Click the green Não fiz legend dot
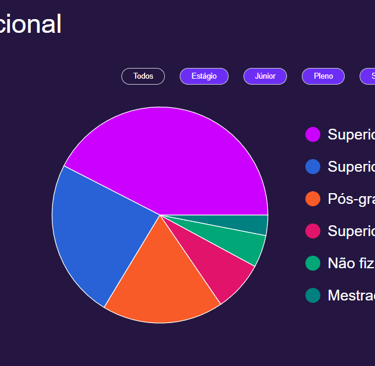This screenshot has height=366, width=375. tap(313, 263)
